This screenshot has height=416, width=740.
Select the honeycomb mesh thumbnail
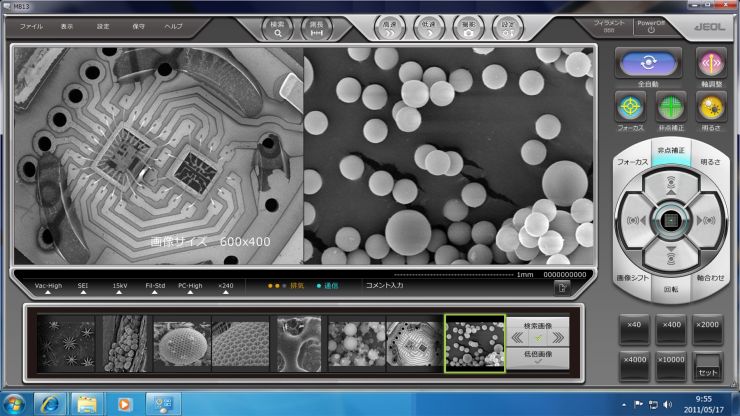click(x=241, y=343)
